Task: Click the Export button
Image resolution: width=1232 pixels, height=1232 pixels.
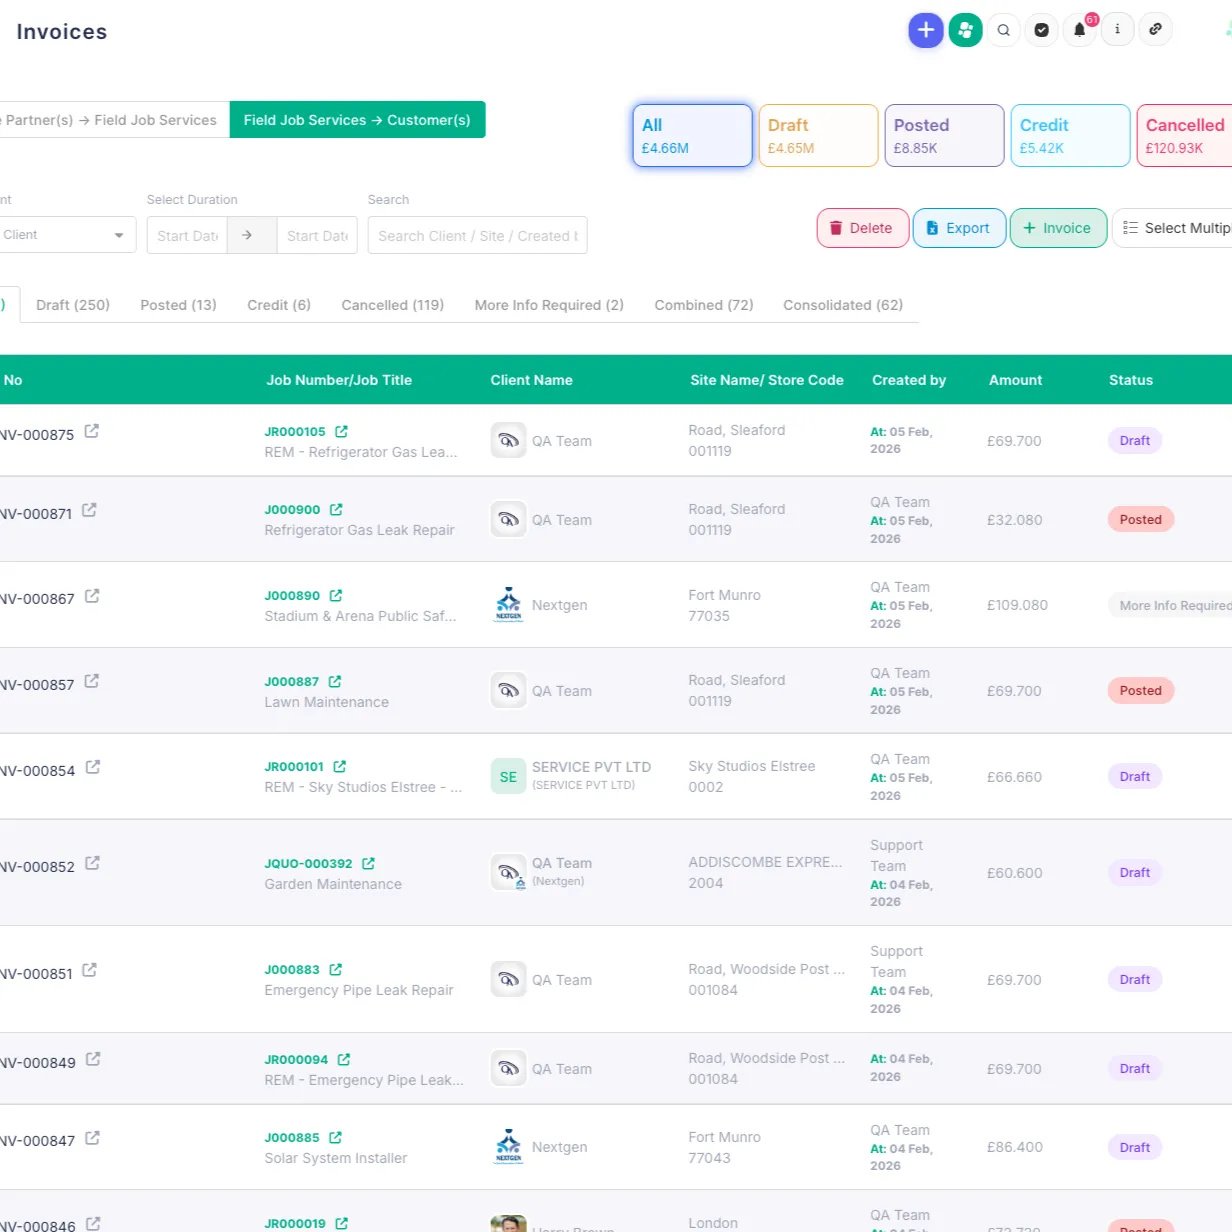Action: [x=958, y=228]
